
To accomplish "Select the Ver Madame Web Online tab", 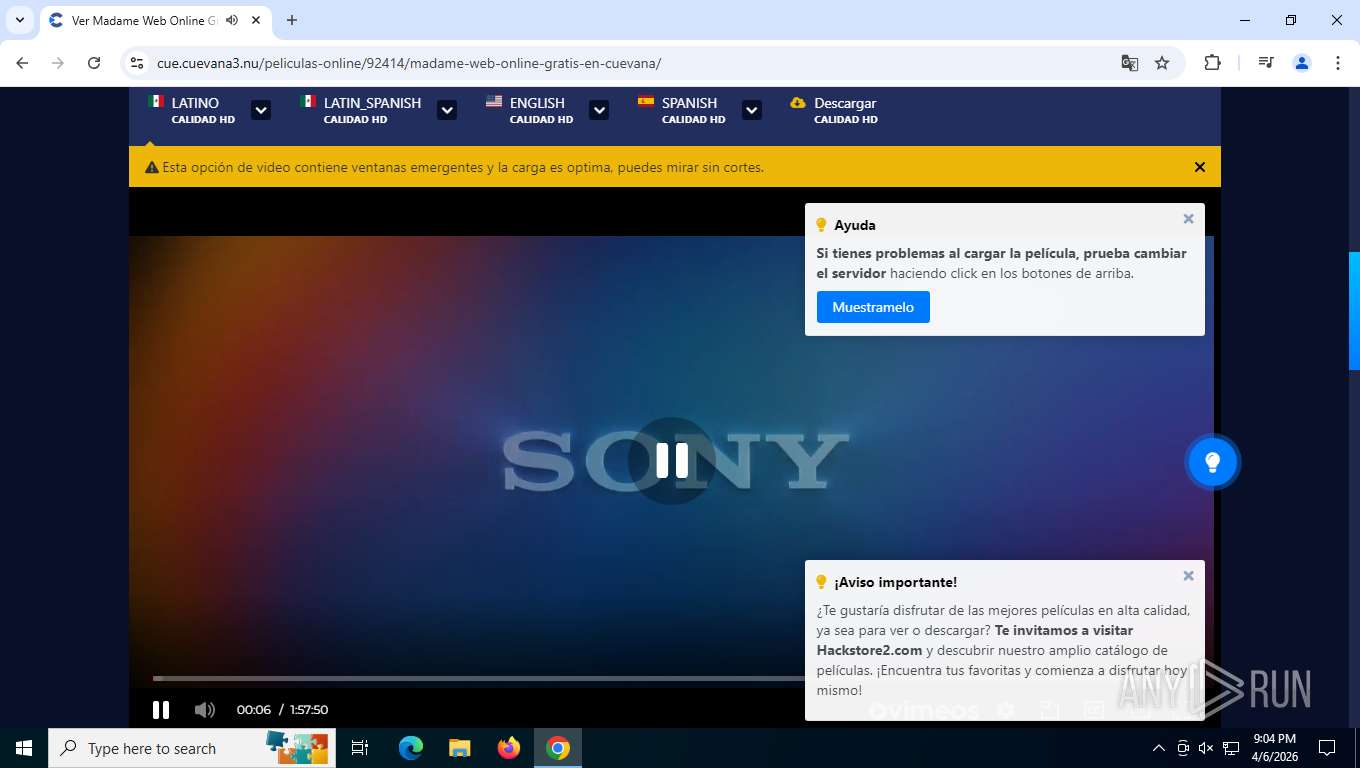I will tap(145, 20).
